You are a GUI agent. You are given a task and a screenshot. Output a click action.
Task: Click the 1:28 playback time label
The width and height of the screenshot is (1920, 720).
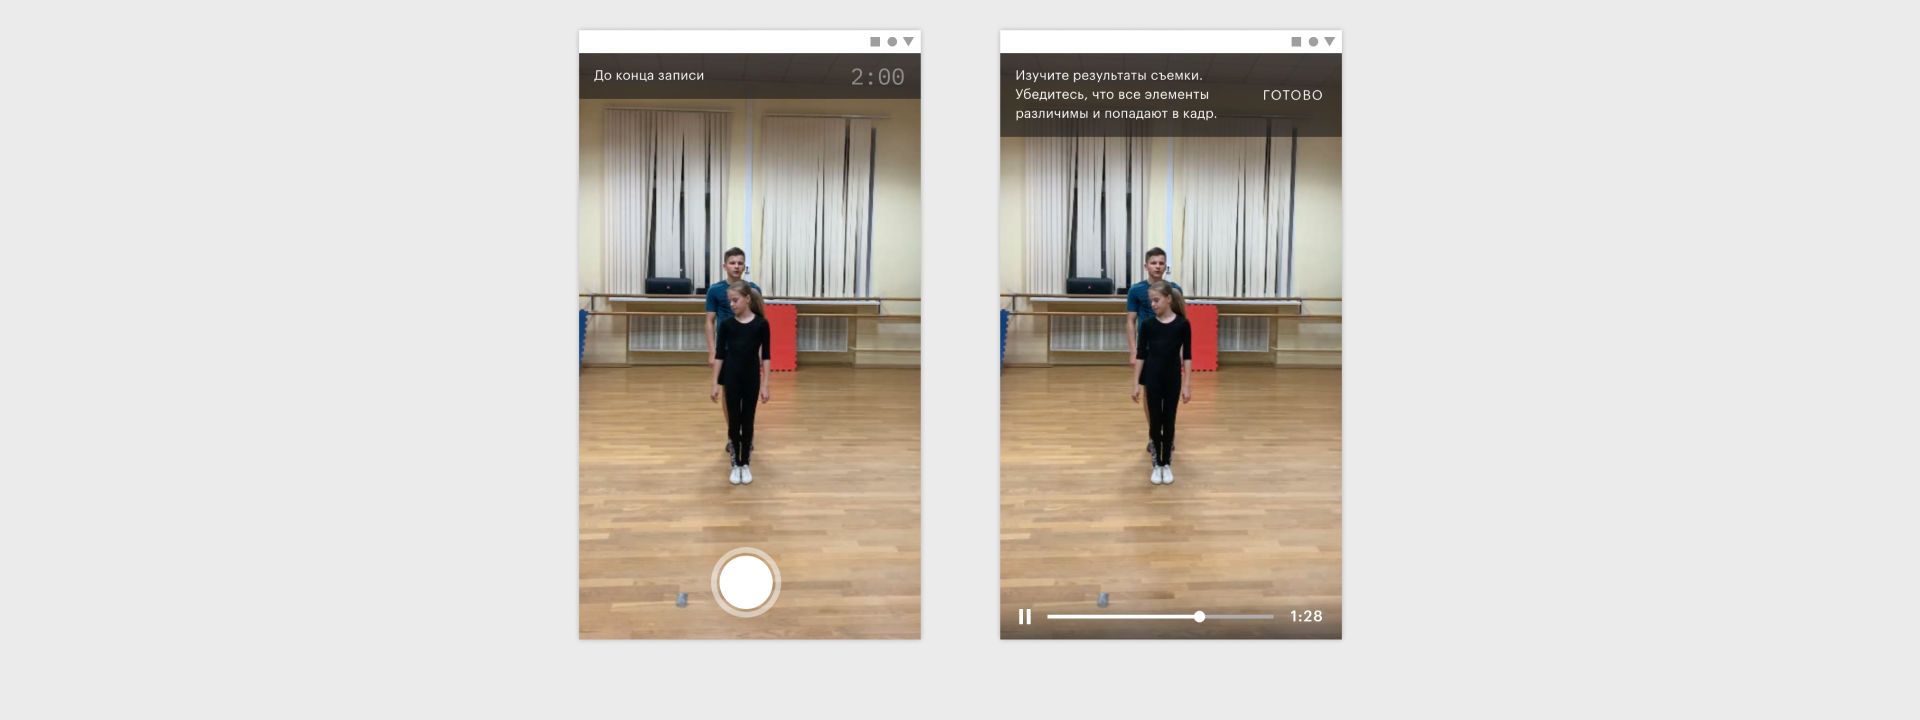(x=1306, y=617)
